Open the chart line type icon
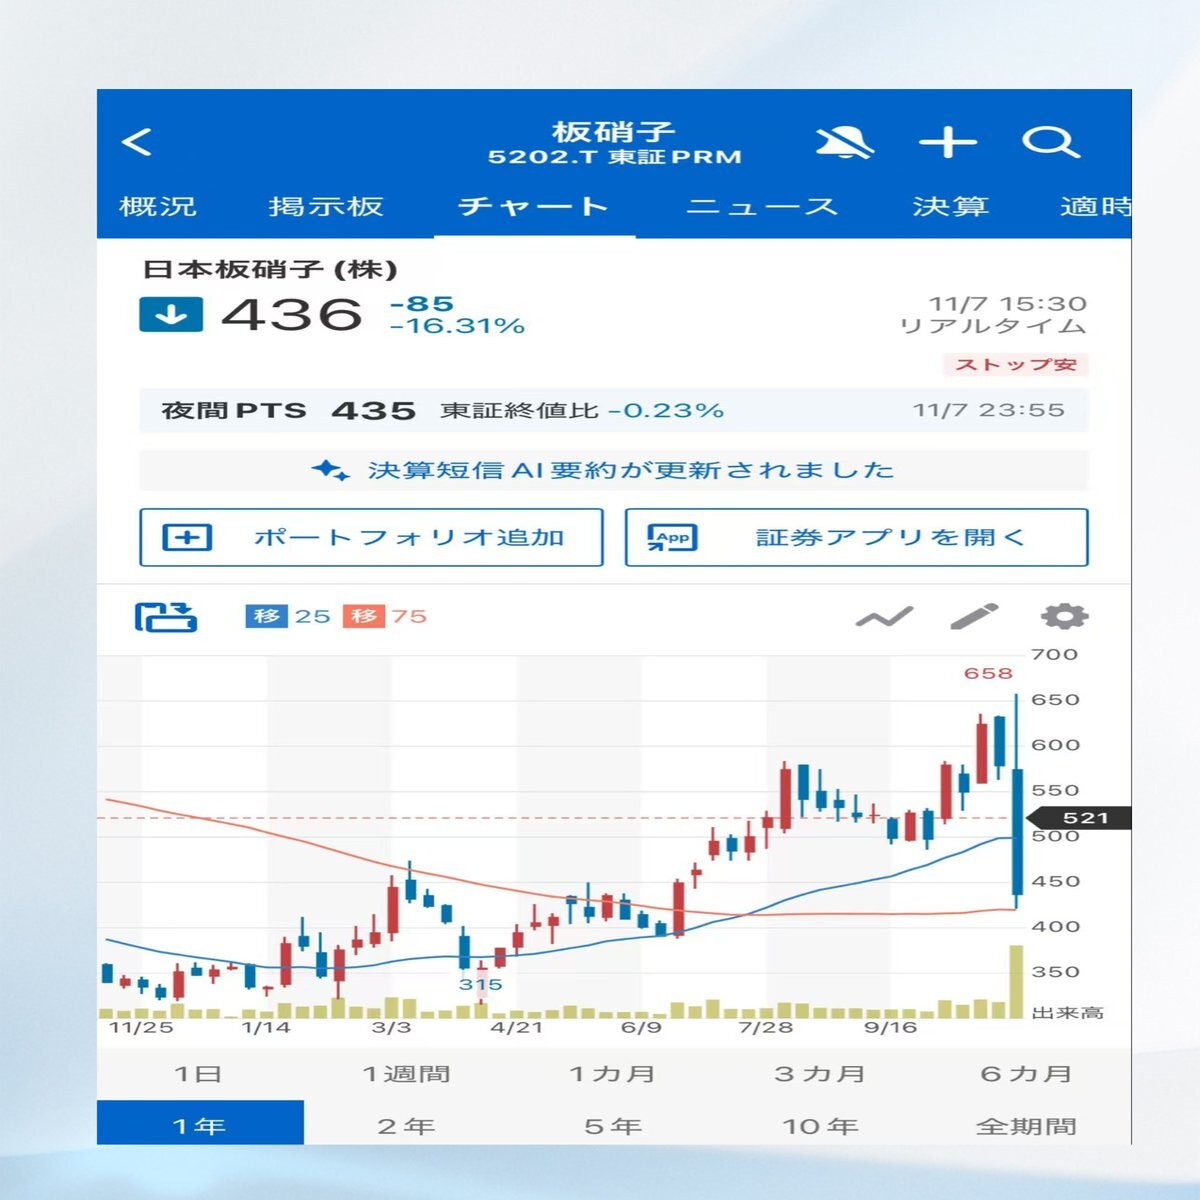Screen dimensions: 1200x1200 pos(885,617)
